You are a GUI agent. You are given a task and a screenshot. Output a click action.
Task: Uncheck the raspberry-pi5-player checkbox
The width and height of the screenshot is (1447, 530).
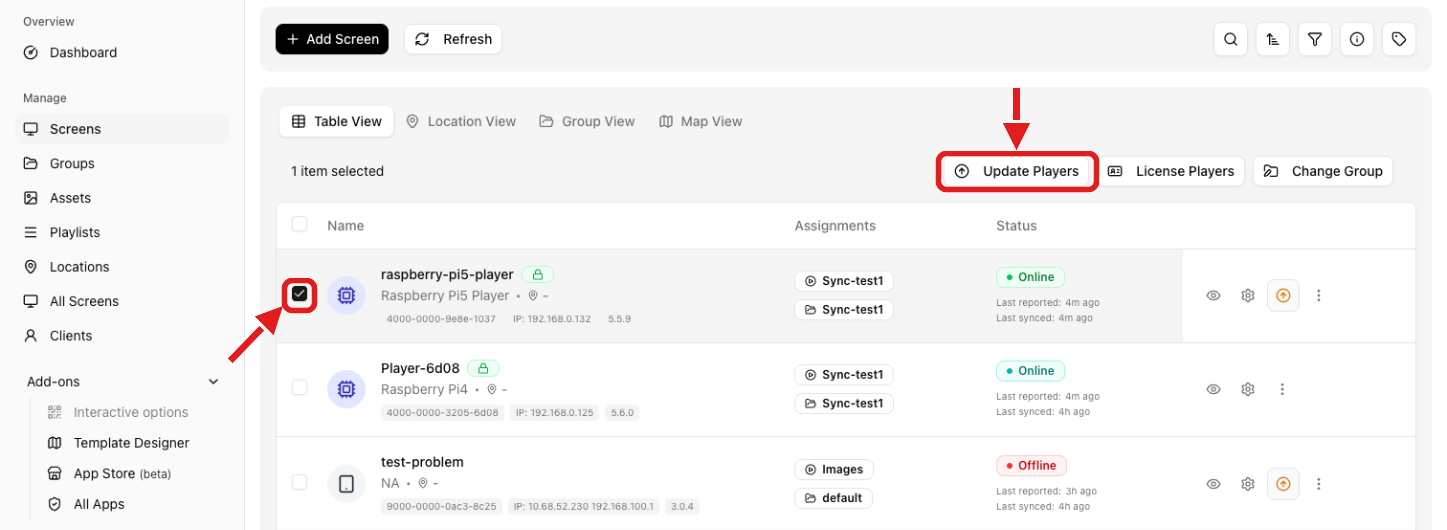click(x=299, y=294)
